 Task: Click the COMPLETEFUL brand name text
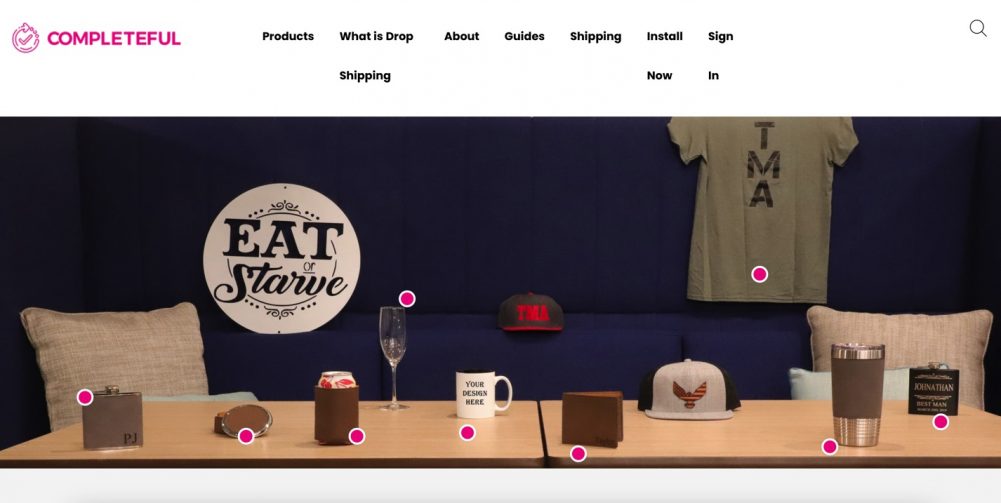pyautogui.click(x=114, y=38)
